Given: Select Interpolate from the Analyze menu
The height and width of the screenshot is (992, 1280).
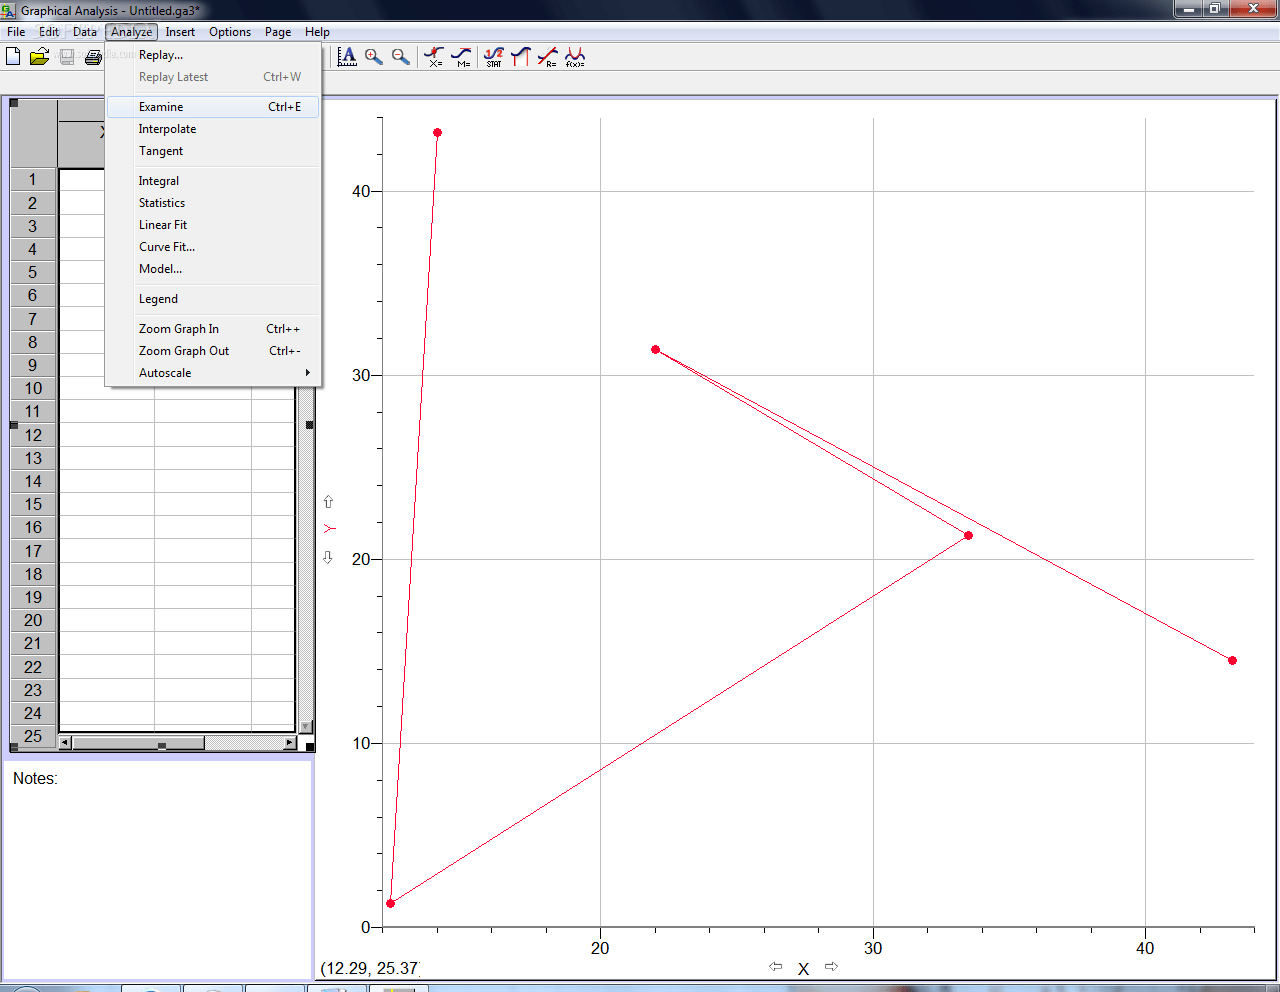Looking at the screenshot, I should tap(167, 128).
